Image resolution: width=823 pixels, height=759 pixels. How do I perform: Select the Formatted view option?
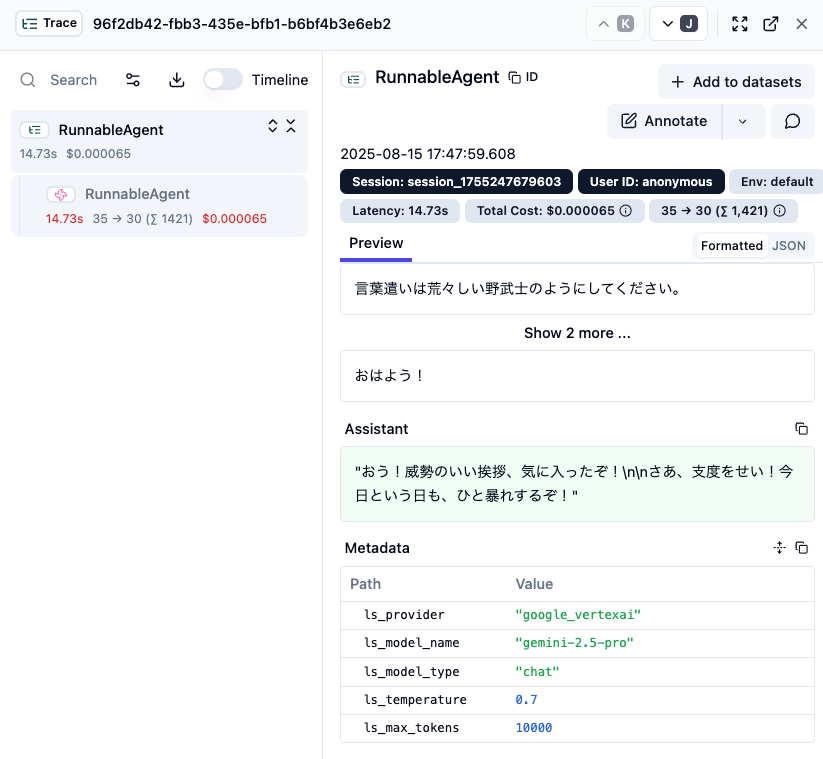tap(731, 245)
